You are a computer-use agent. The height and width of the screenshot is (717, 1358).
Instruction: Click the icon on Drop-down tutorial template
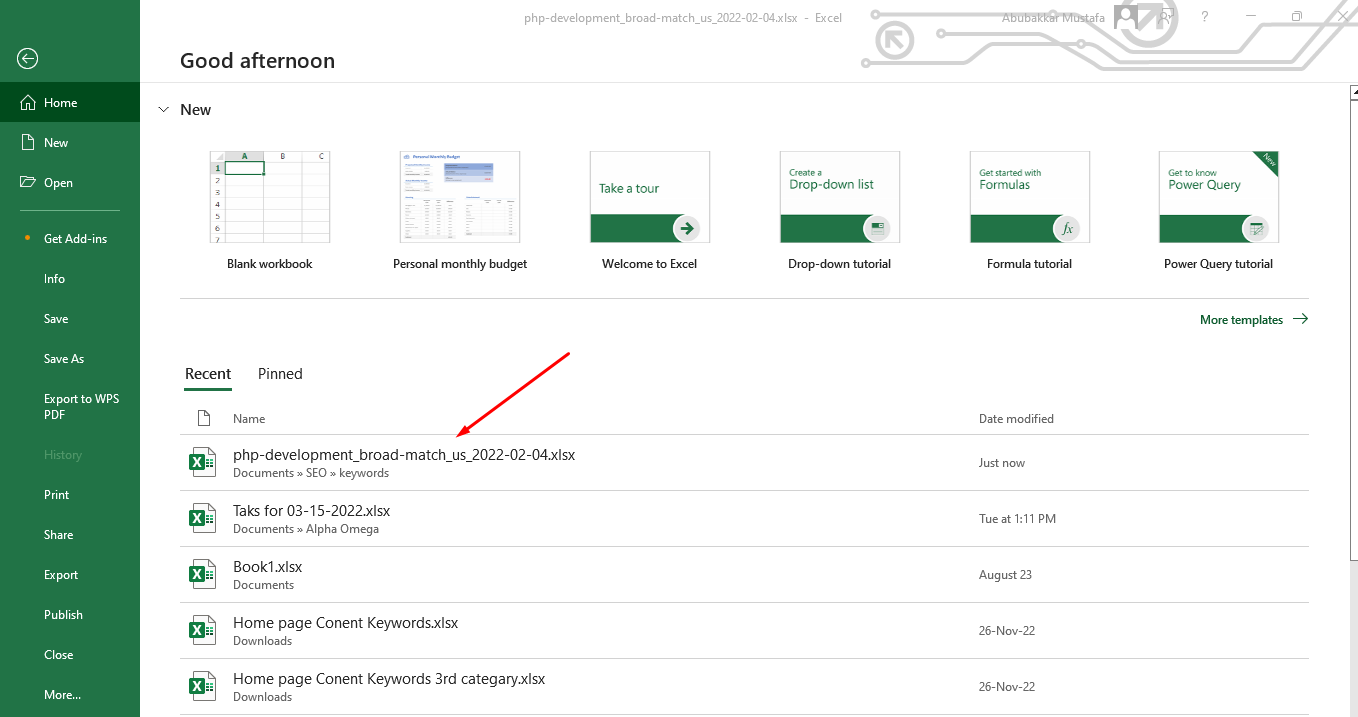tap(876, 228)
